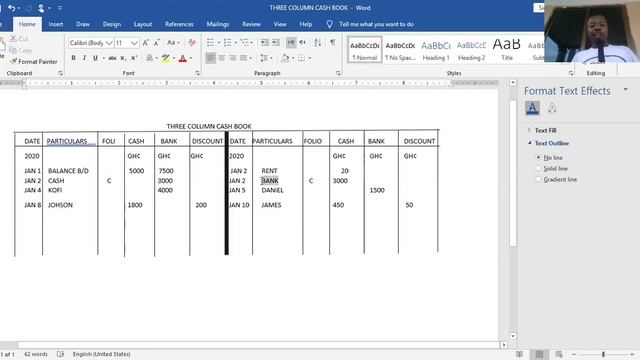Screen dimensions: 640x360
Task: Apply Strikethrough formatting
Action: (x=112, y=58)
